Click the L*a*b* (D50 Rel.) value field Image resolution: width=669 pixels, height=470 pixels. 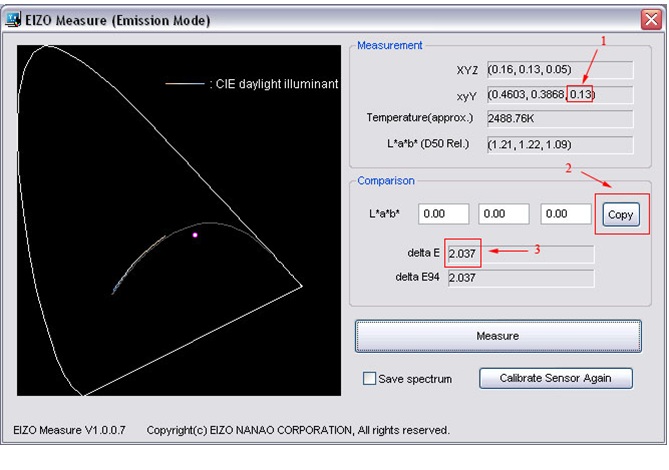click(x=560, y=145)
